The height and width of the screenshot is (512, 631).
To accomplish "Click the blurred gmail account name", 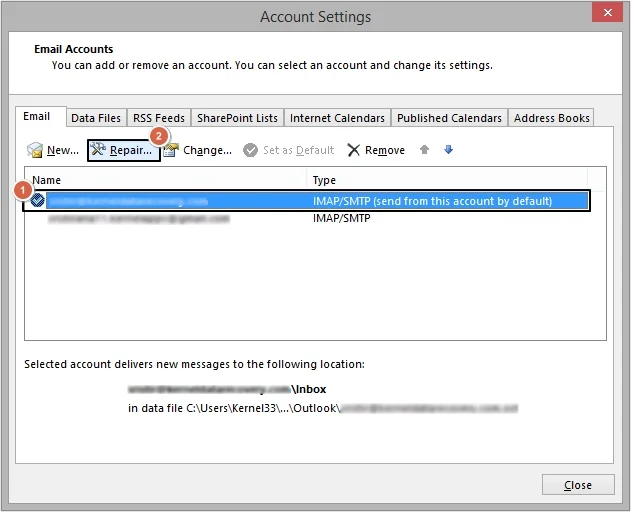I will point(138,219).
